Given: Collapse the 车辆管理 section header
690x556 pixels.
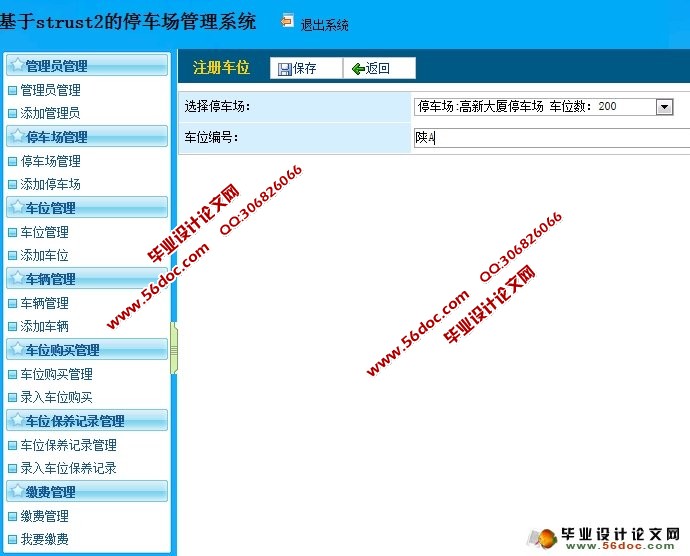Looking at the screenshot, I should click(87, 279).
